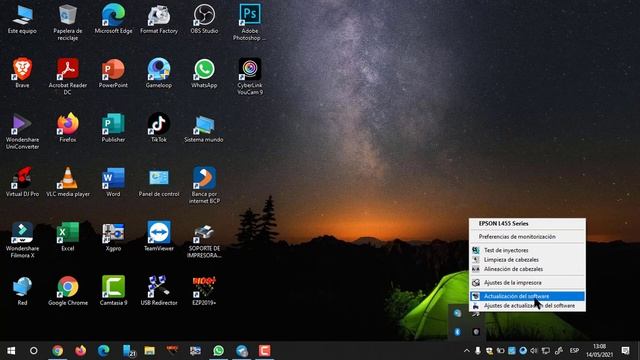The height and width of the screenshot is (360, 640).
Task: Open Panel de control icon
Action: (x=159, y=182)
